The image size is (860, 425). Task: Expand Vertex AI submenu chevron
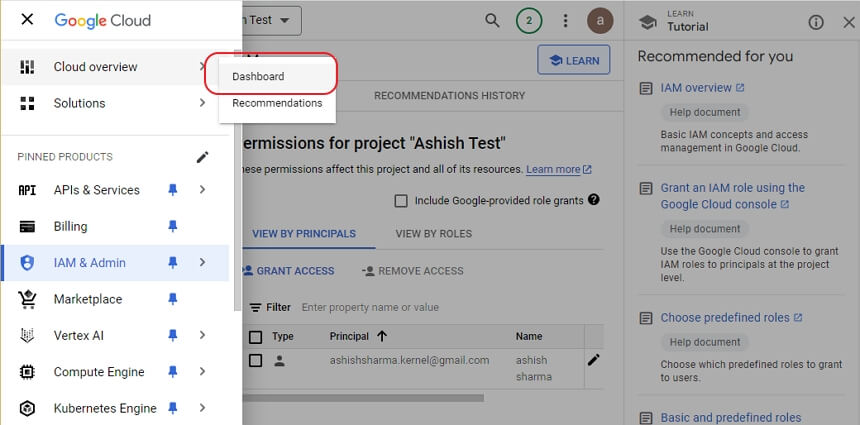(202, 335)
